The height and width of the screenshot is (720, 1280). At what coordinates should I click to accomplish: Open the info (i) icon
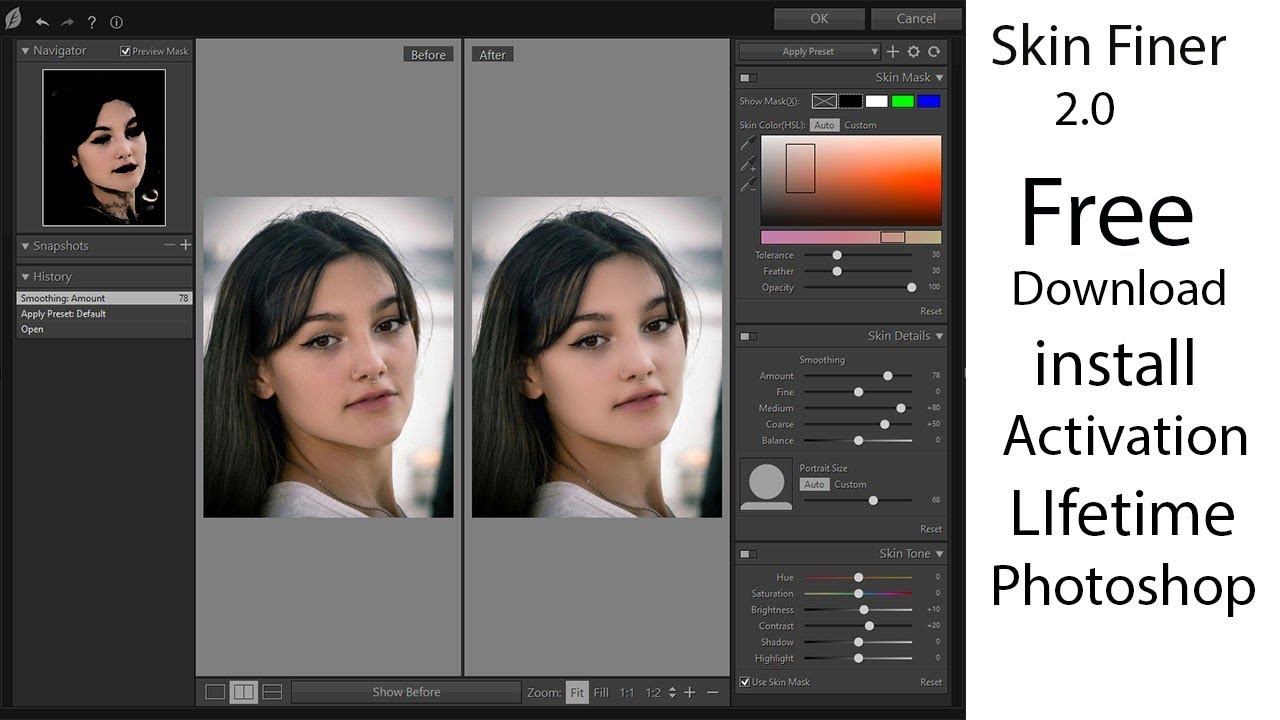[x=116, y=22]
